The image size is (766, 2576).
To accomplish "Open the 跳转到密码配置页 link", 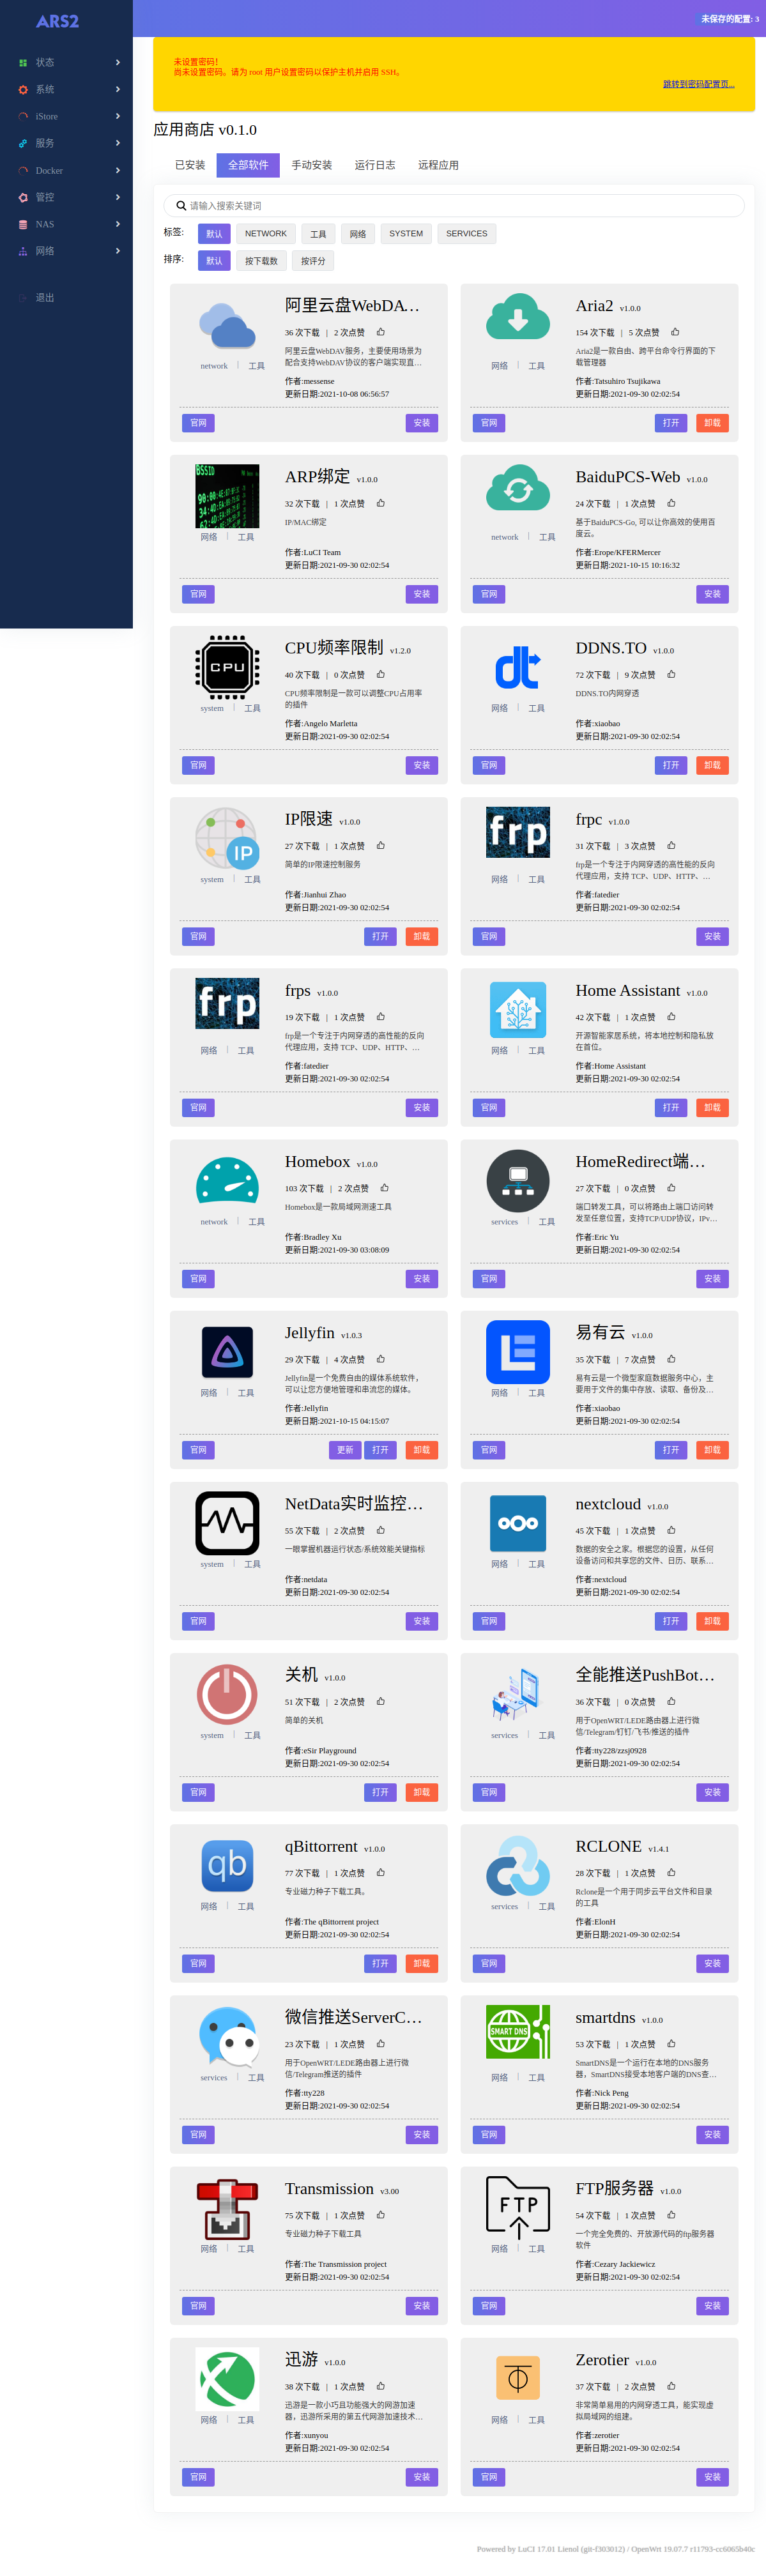I will tap(698, 84).
